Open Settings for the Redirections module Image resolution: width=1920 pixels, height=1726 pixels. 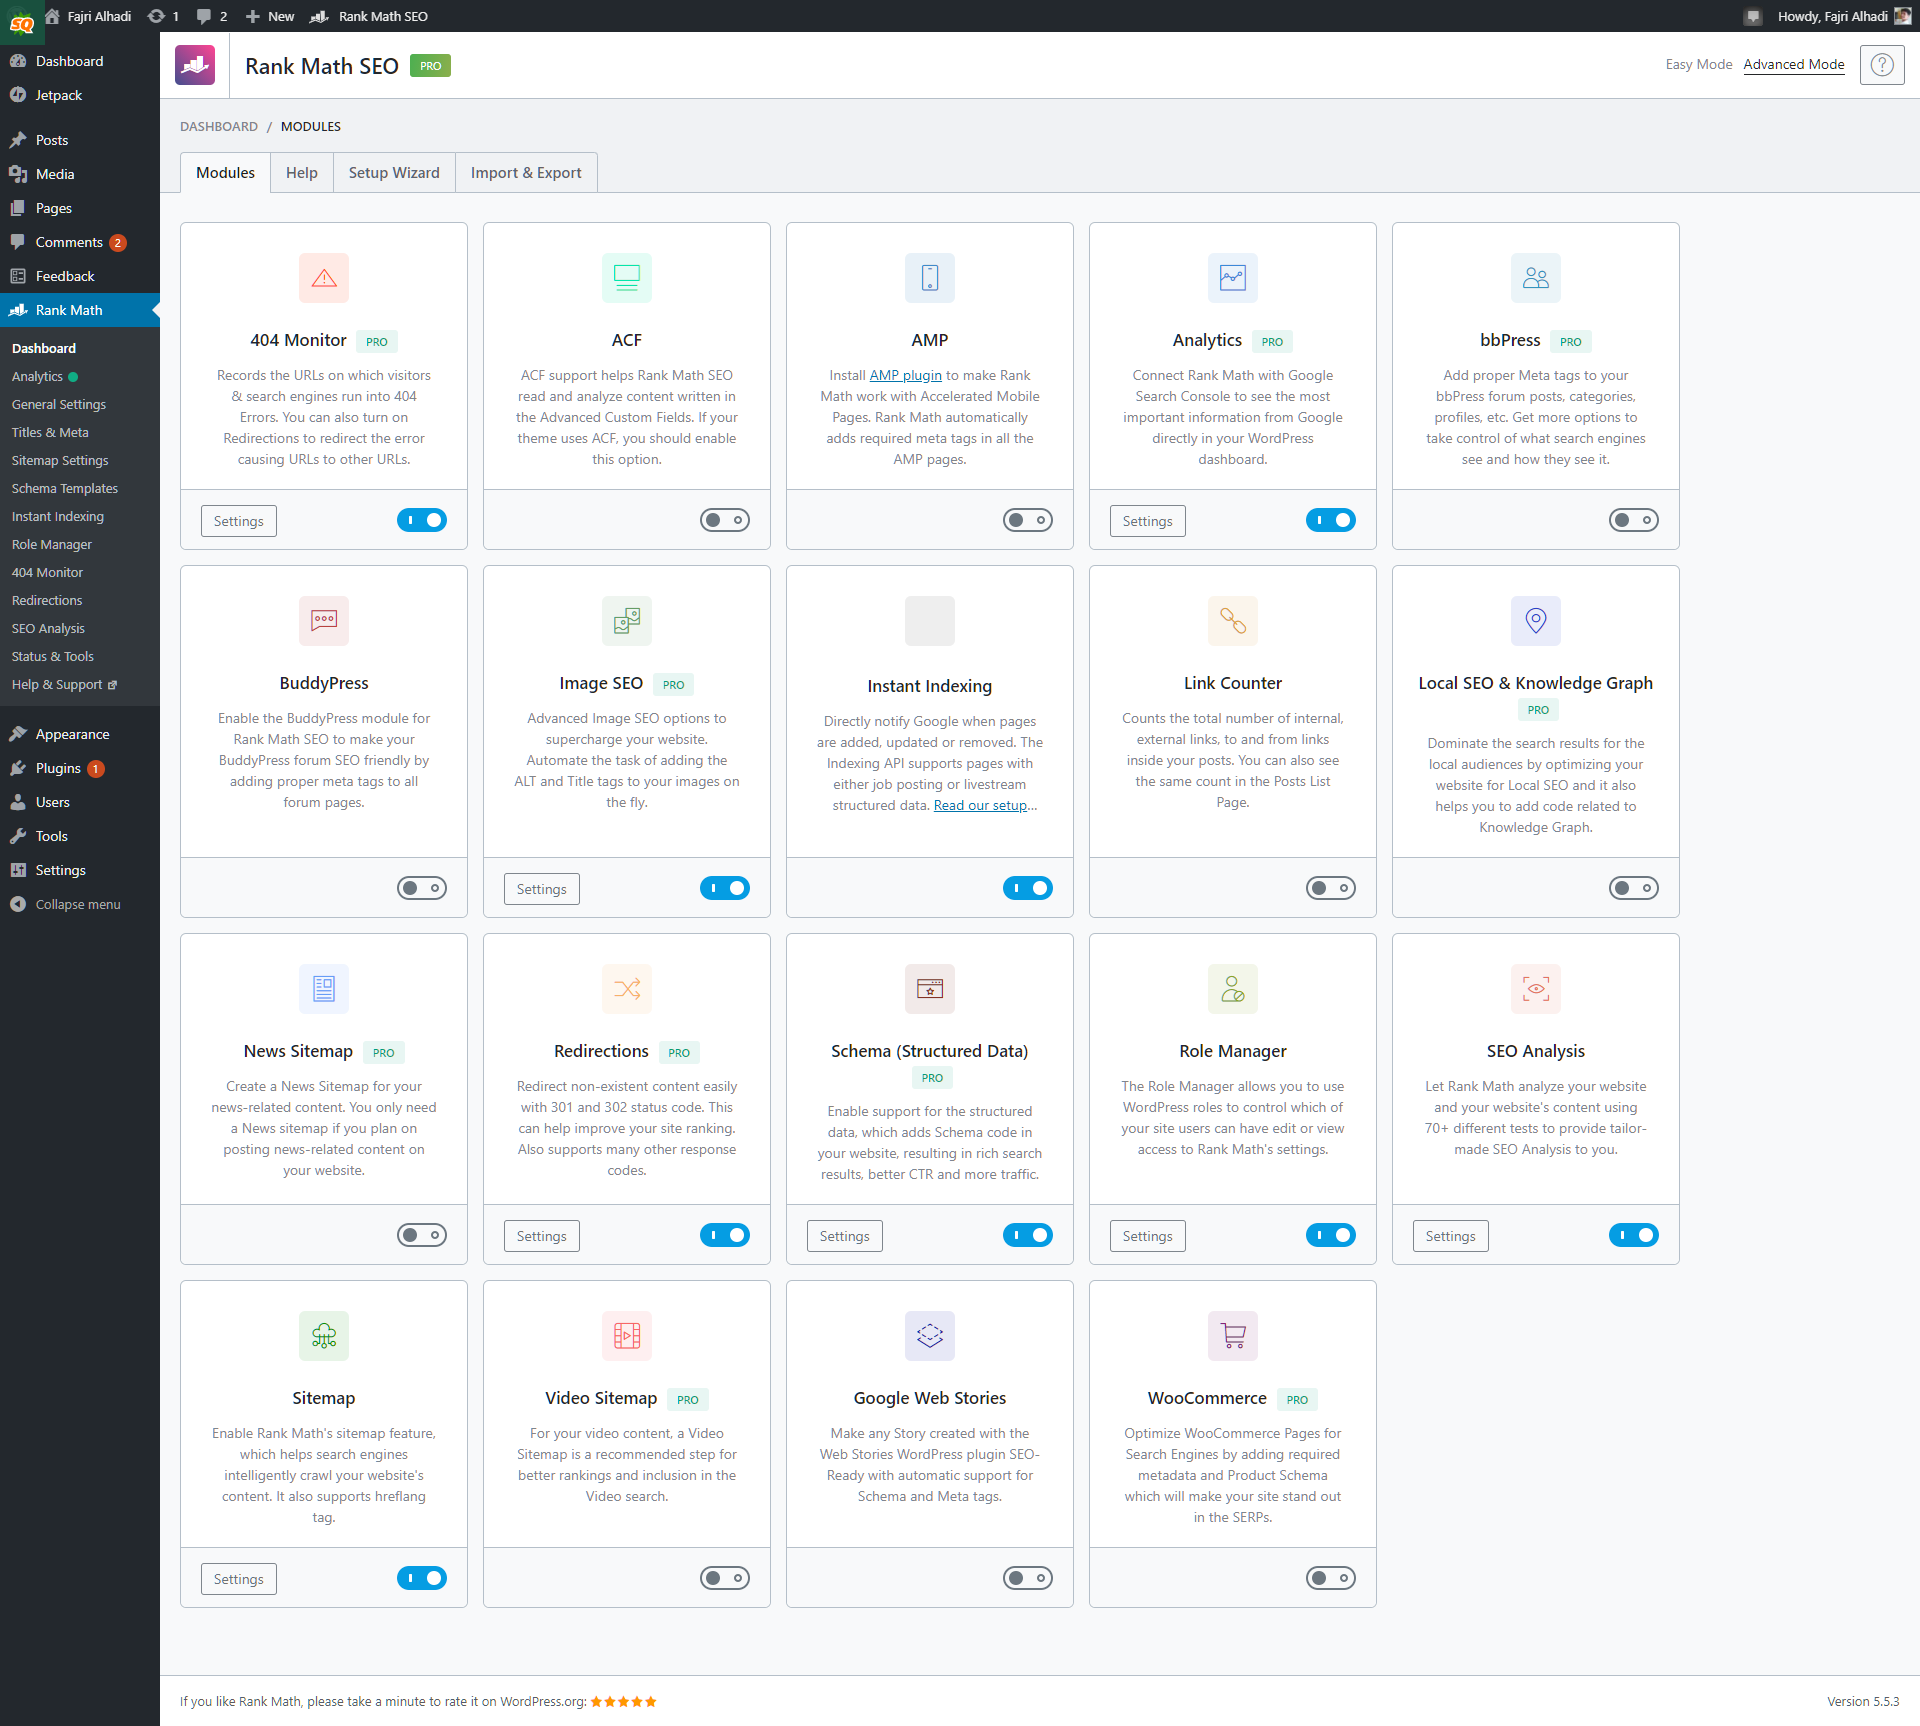point(542,1236)
